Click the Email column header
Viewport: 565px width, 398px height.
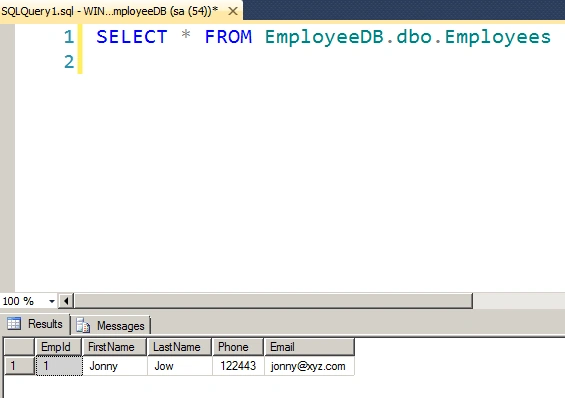point(309,347)
